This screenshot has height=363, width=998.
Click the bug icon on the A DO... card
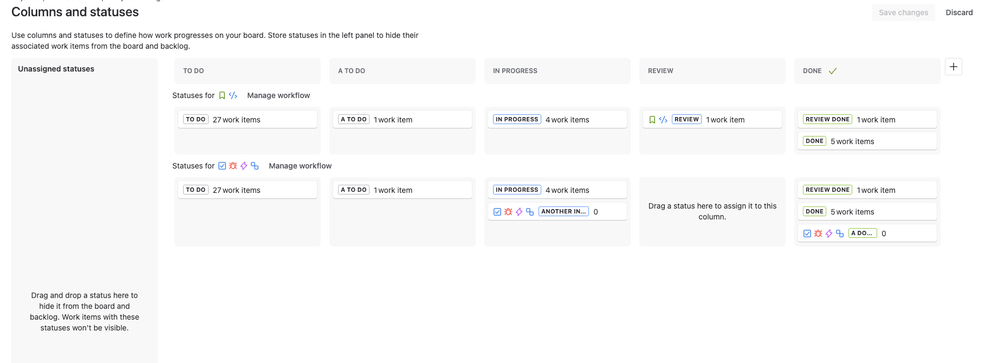(818, 234)
